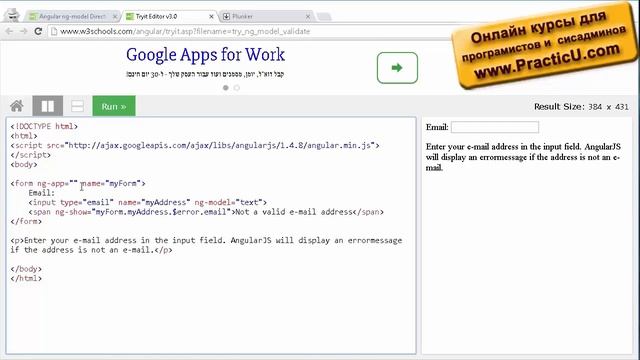This screenshot has width=640, height=360.
Task: Close the Plunker tab
Action: click(308, 16)
